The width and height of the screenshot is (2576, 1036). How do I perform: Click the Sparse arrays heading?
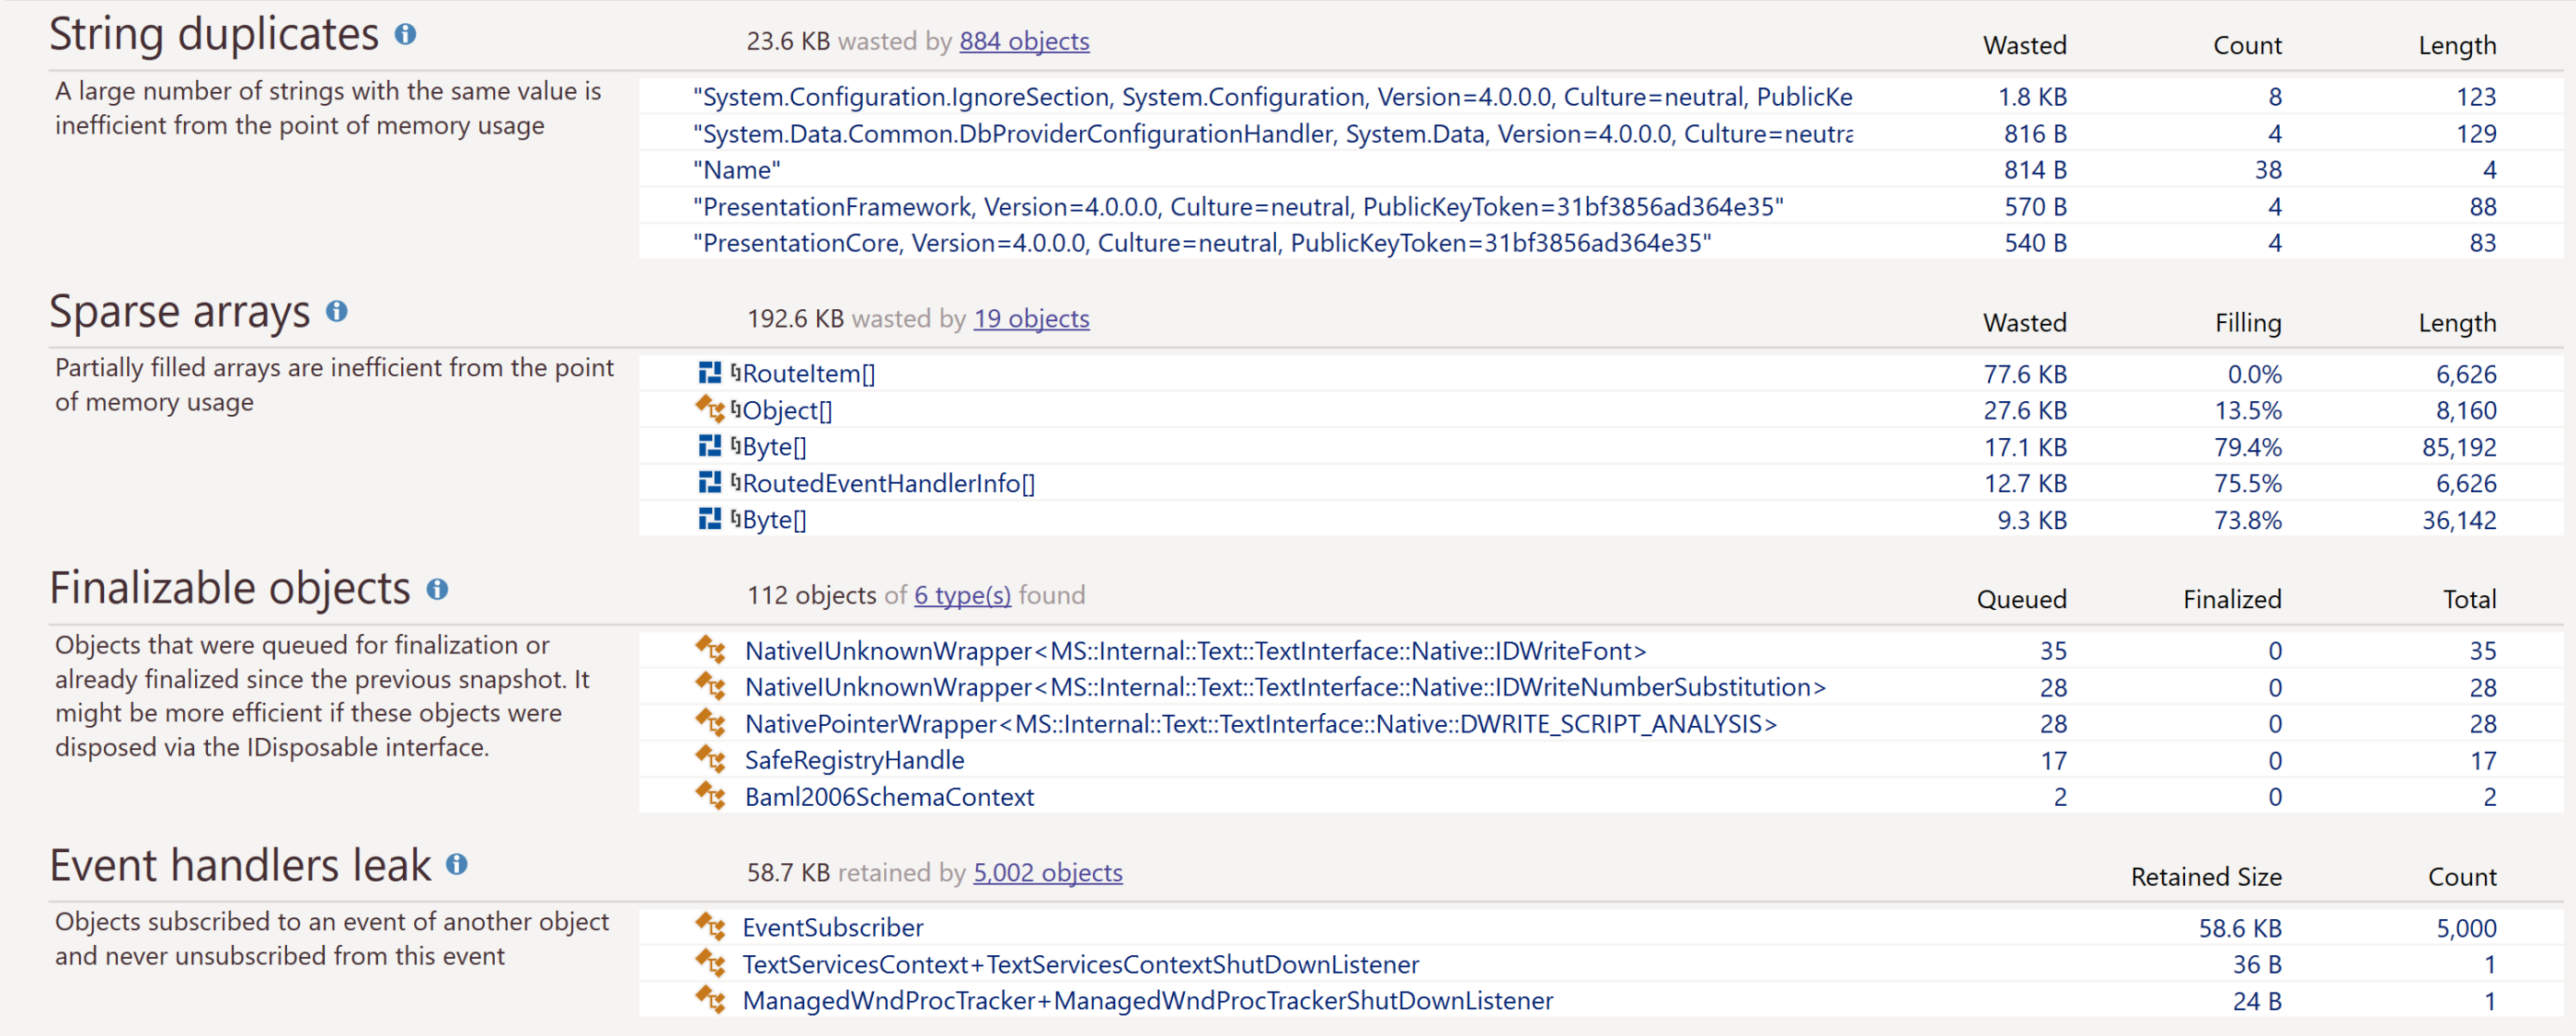tap(180, 312)
